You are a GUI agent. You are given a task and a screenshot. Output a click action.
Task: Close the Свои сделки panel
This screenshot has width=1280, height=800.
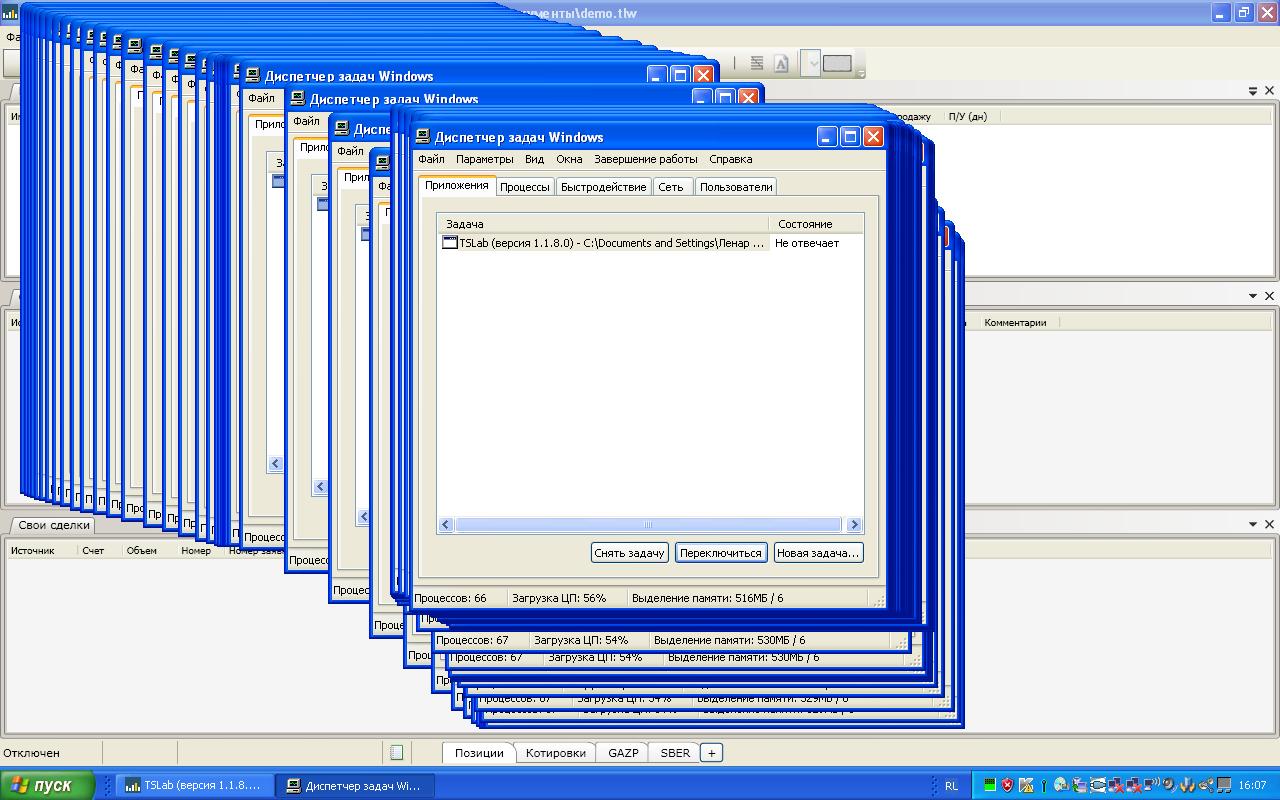tap(1269, 524)
